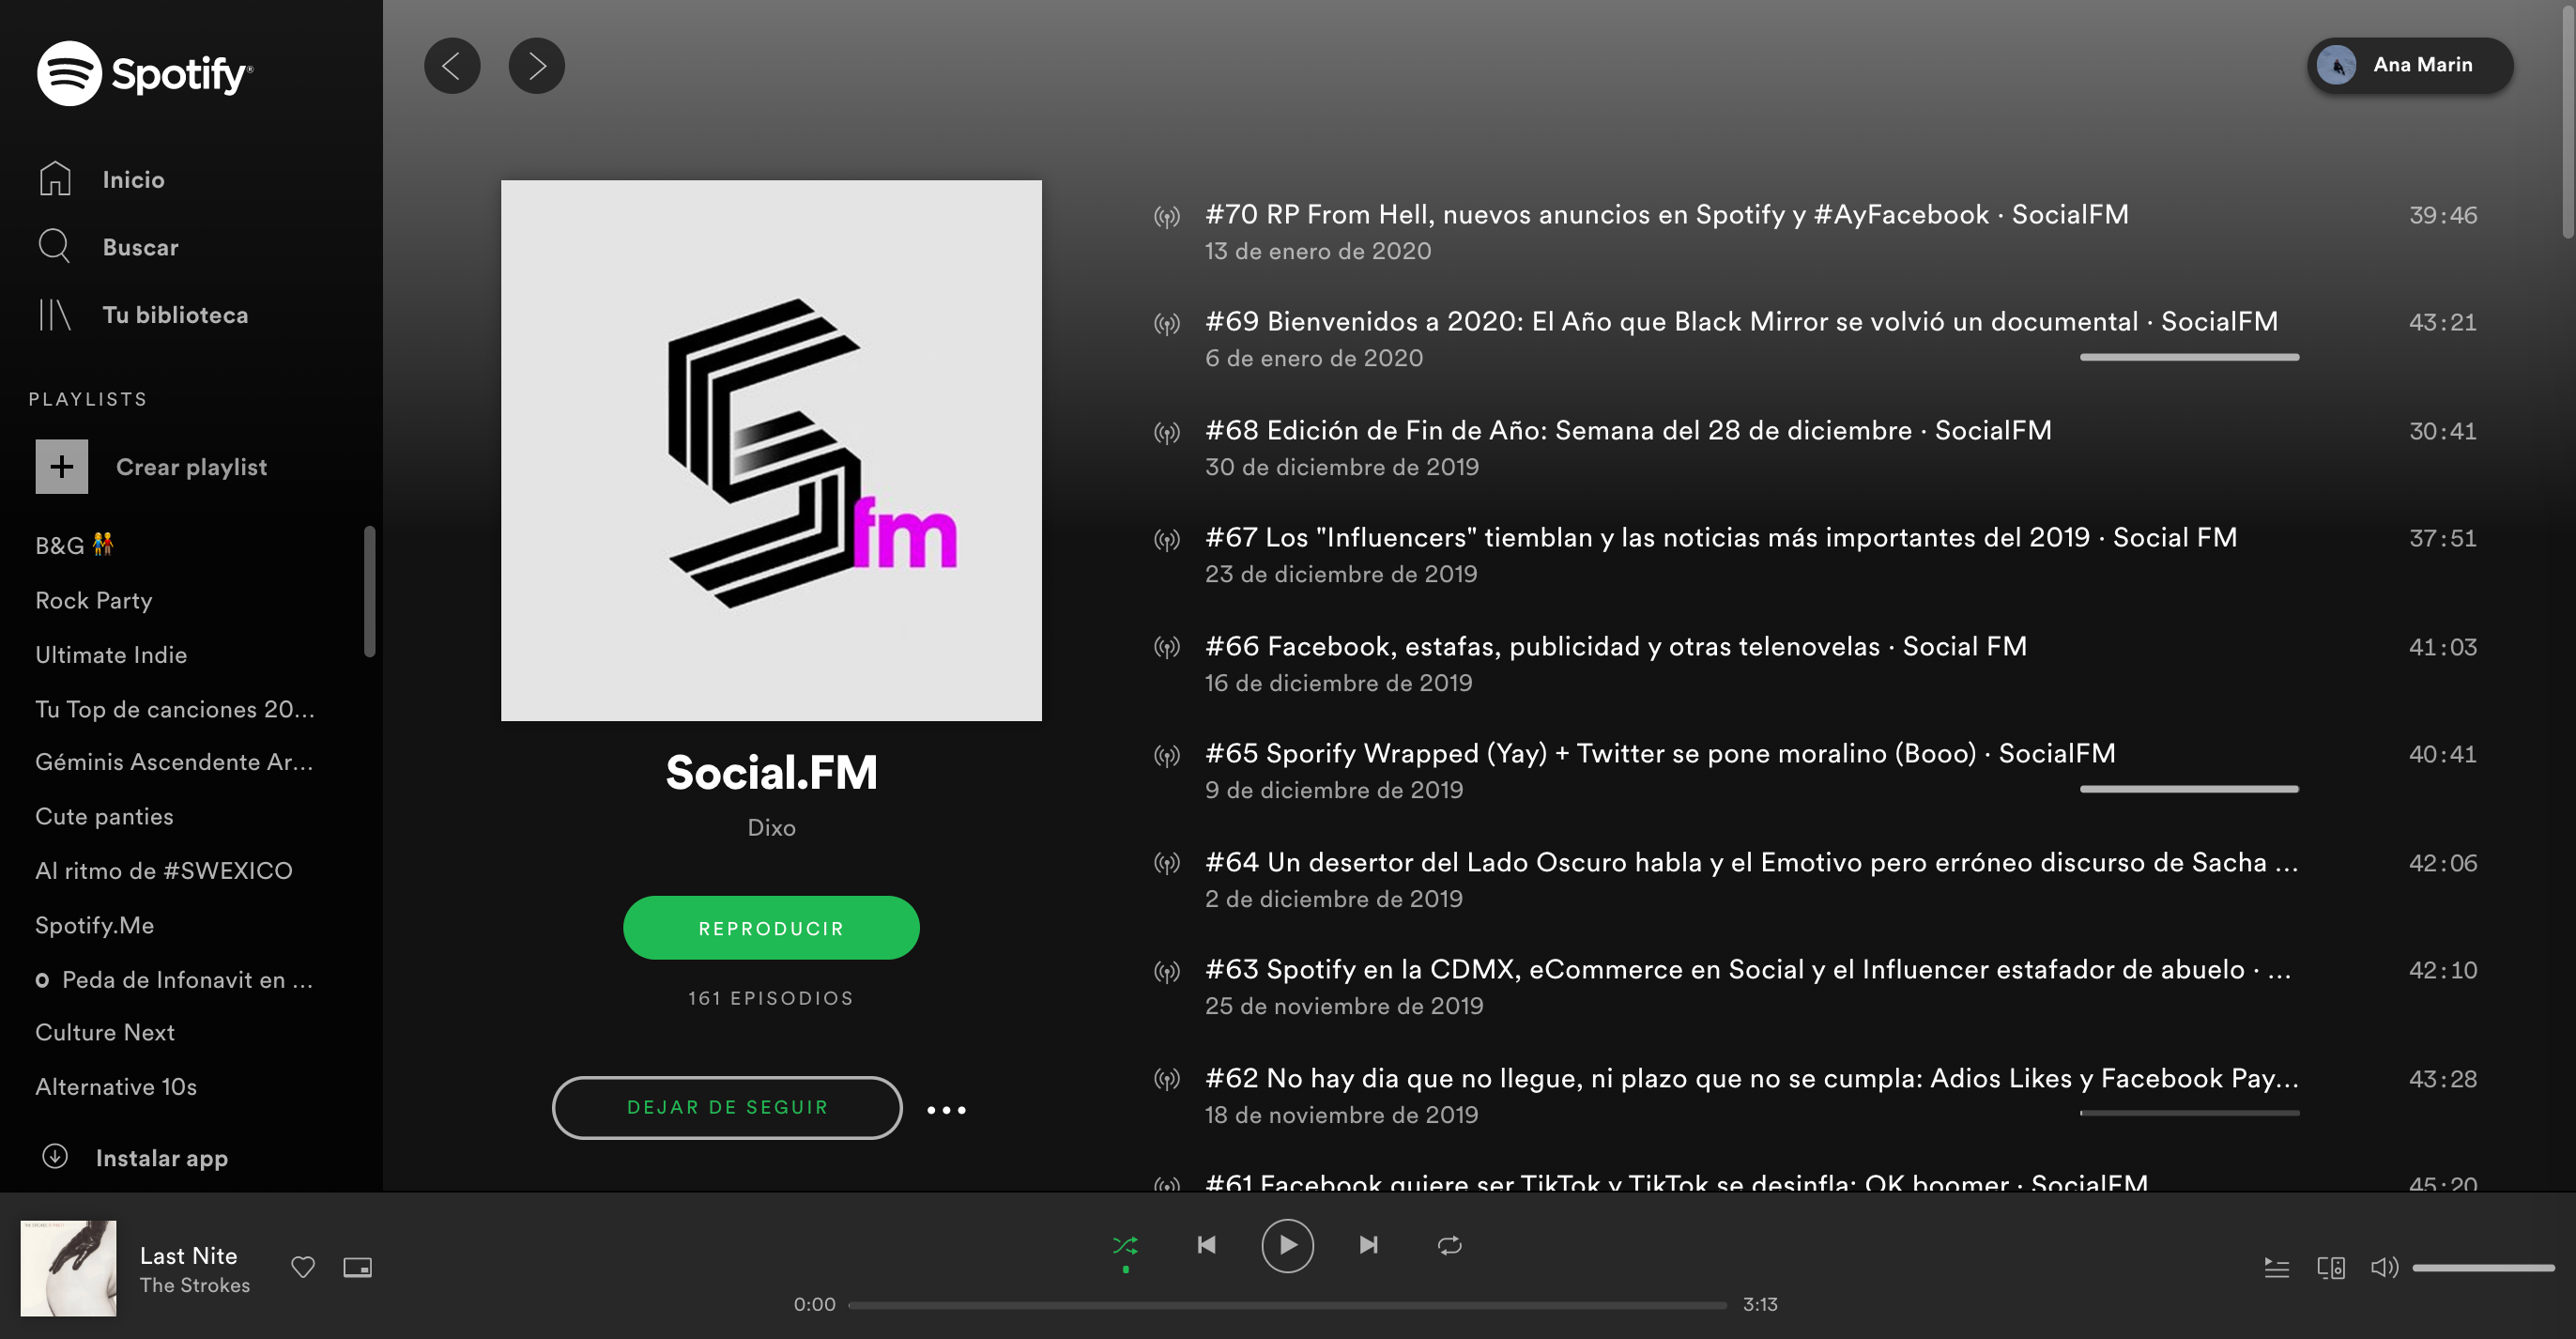Open Al ritmo de #SWEXICO playlist

[164, 870]
